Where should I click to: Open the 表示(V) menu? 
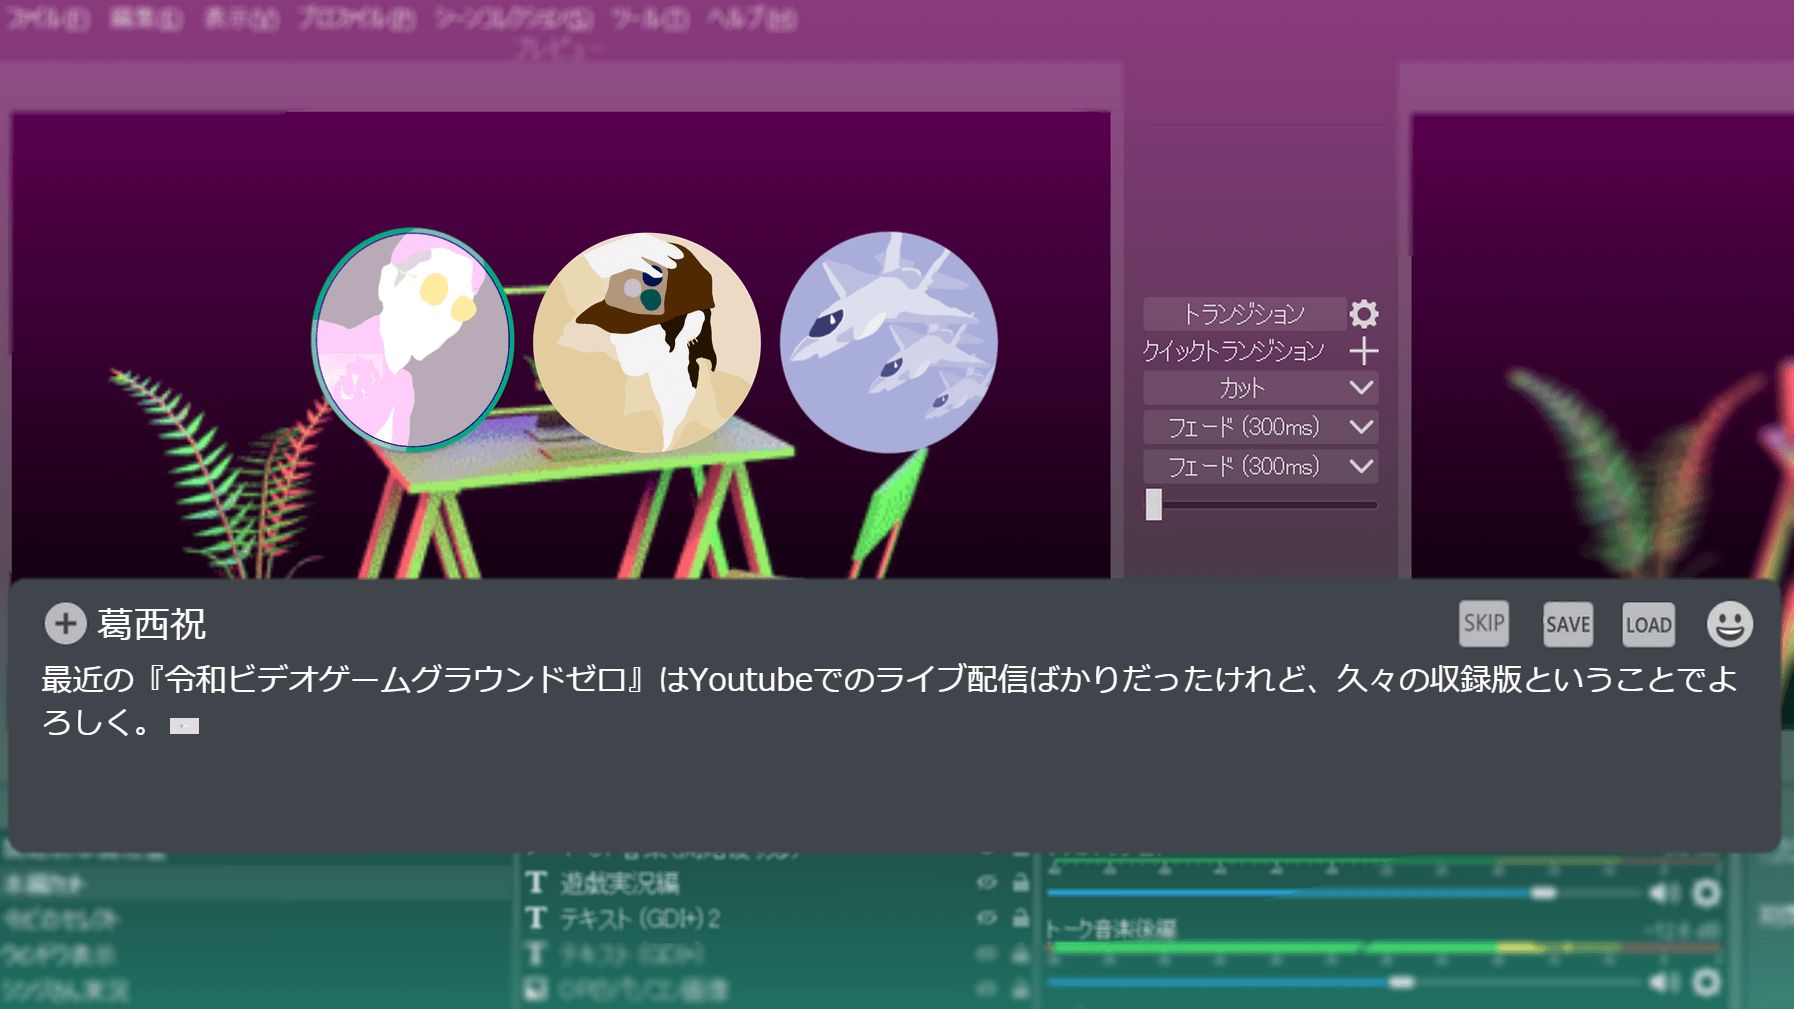241,18
